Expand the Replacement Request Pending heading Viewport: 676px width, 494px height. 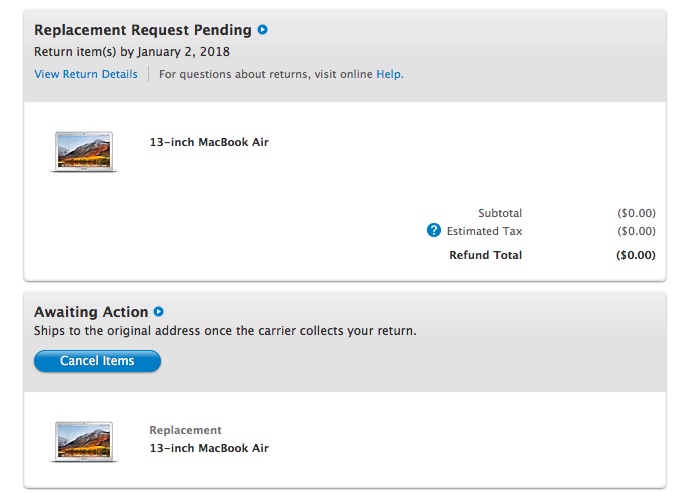(143, 30)
